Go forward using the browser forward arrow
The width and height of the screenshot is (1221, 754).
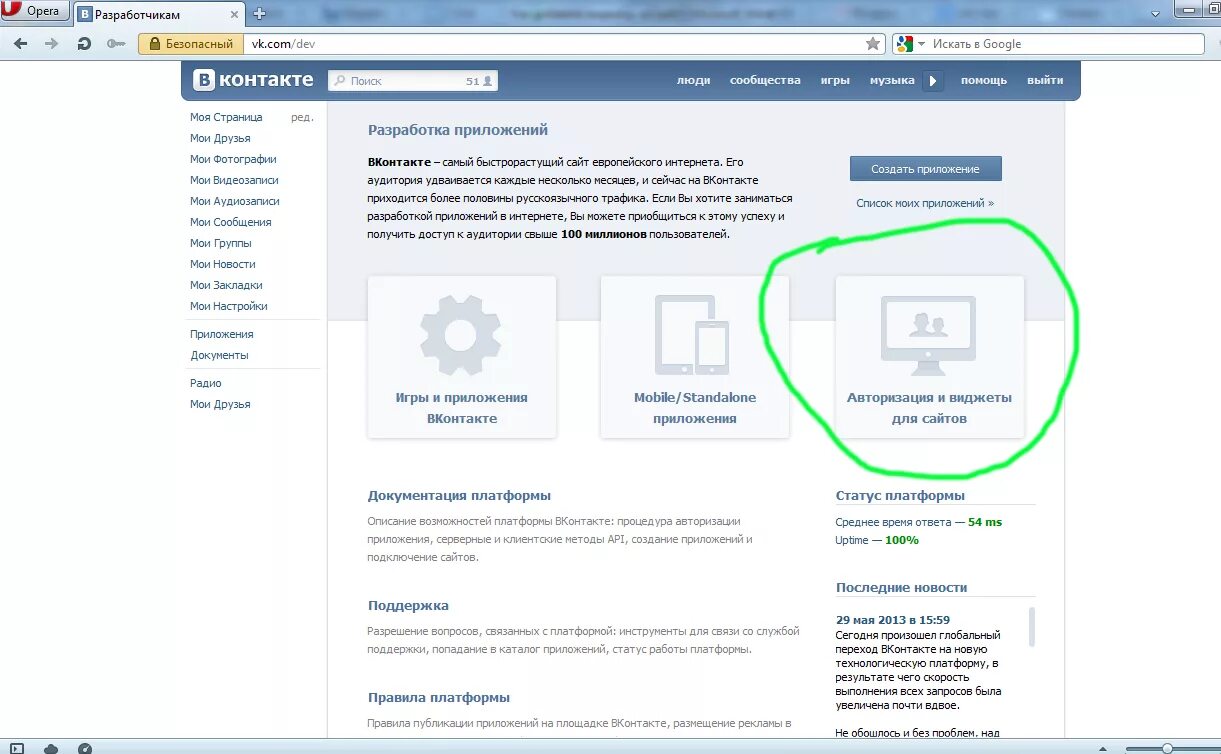(51, 44)
